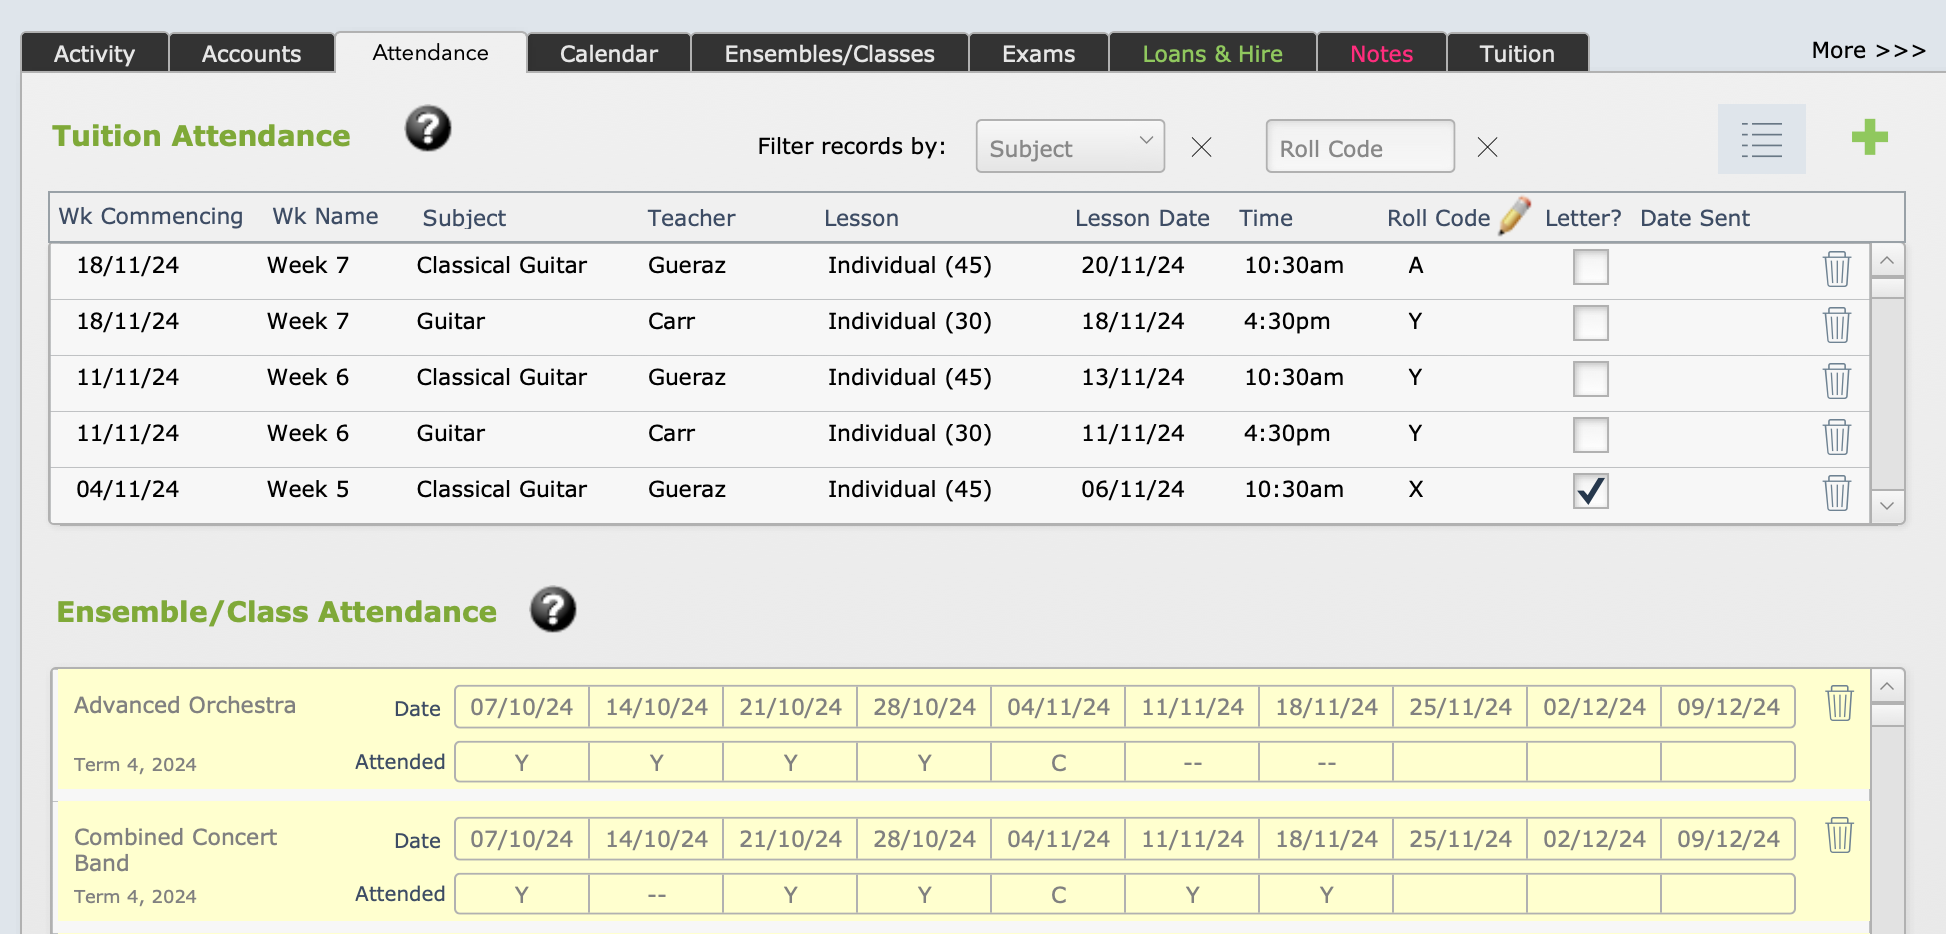Viewport: 1946px width, 934px height.
Task: Check the Letter box for Week 6 Guitar lesson
Action: [1590, 435]
